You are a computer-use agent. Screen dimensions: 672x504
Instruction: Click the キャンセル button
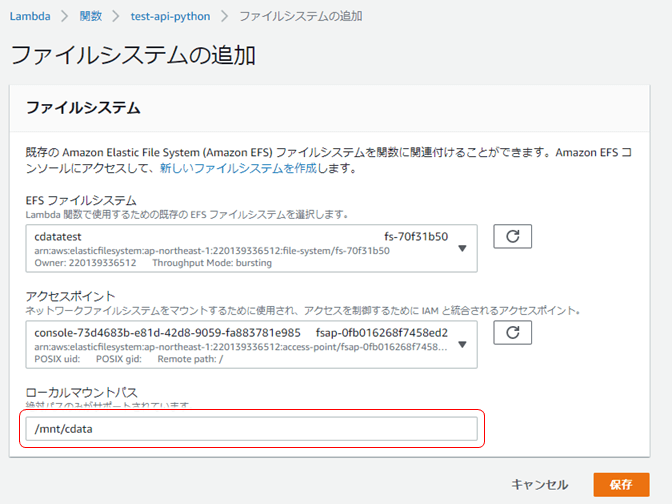(540, 485)
